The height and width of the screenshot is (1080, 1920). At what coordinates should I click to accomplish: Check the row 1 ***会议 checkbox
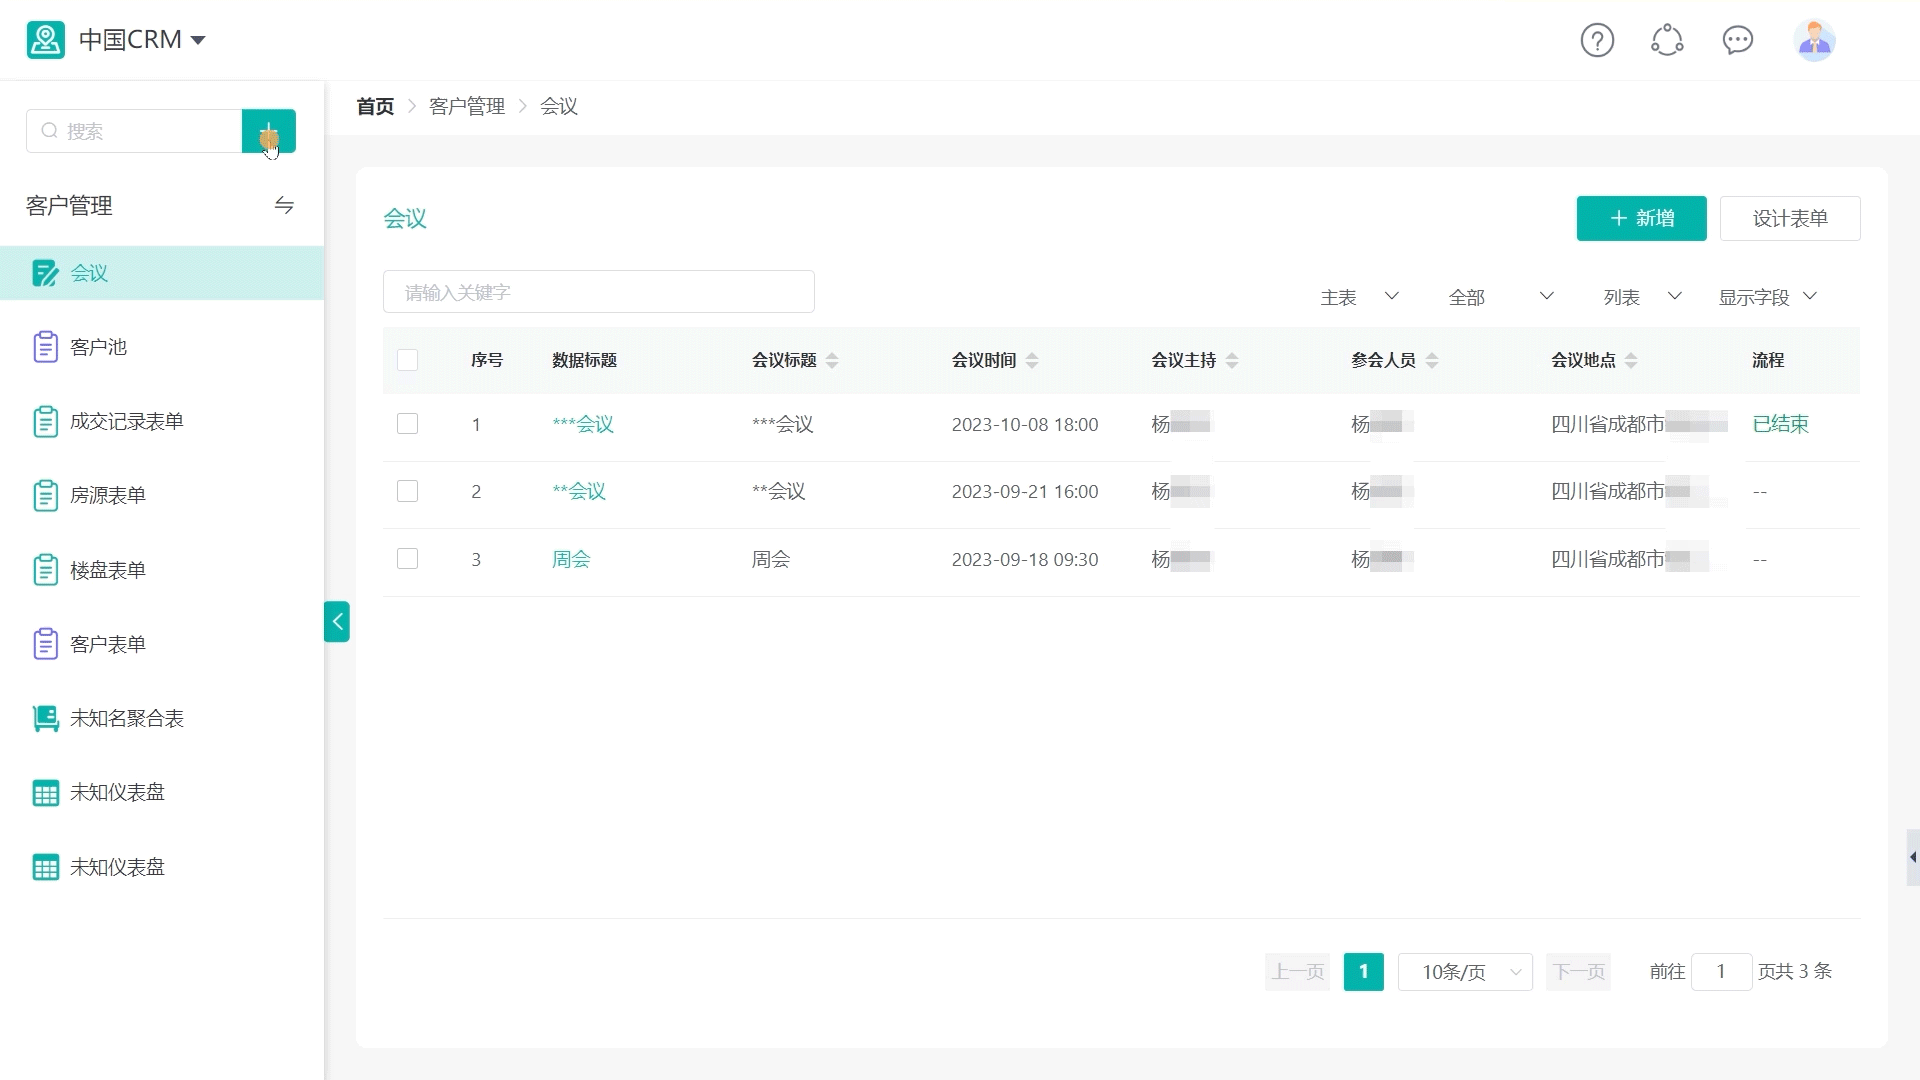(x=407, y=424)
